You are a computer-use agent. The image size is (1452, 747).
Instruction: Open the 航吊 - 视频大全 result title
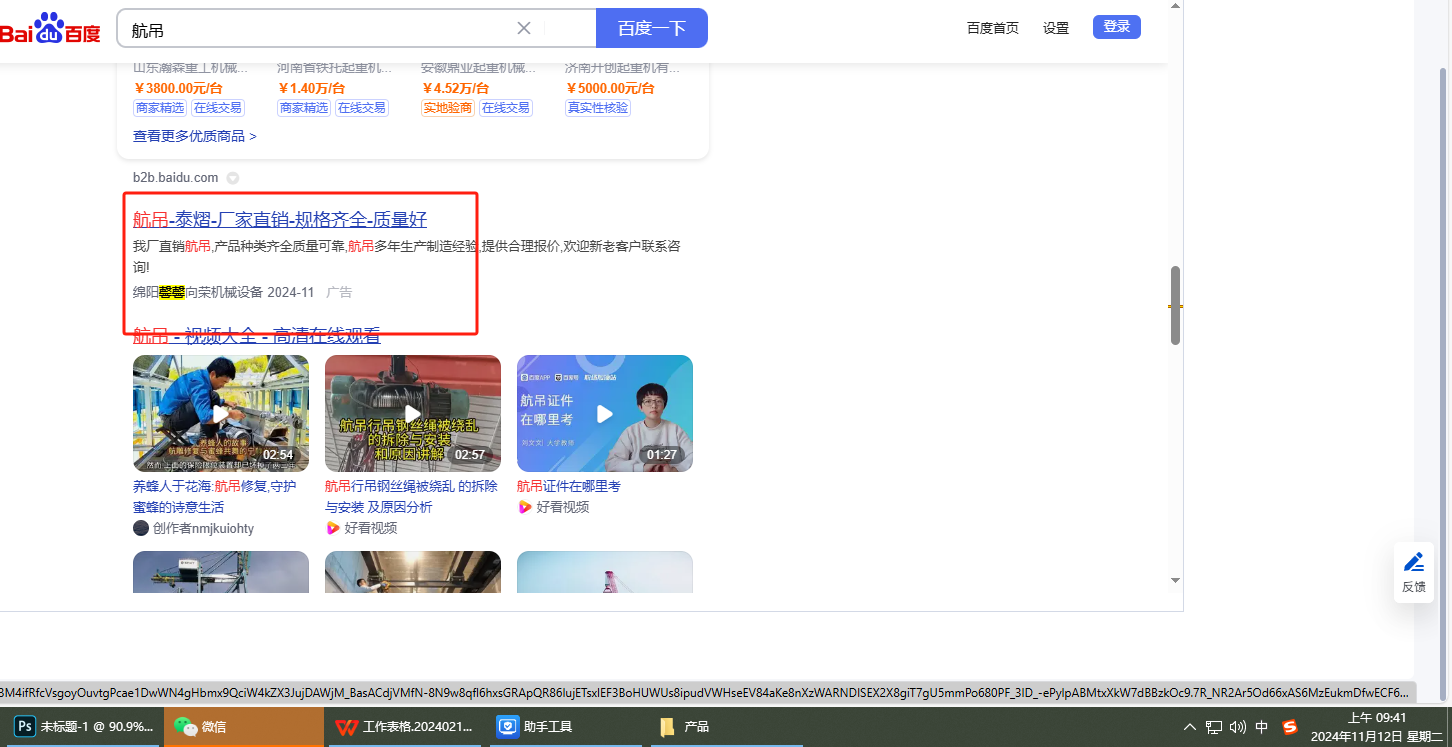[257, 336]
